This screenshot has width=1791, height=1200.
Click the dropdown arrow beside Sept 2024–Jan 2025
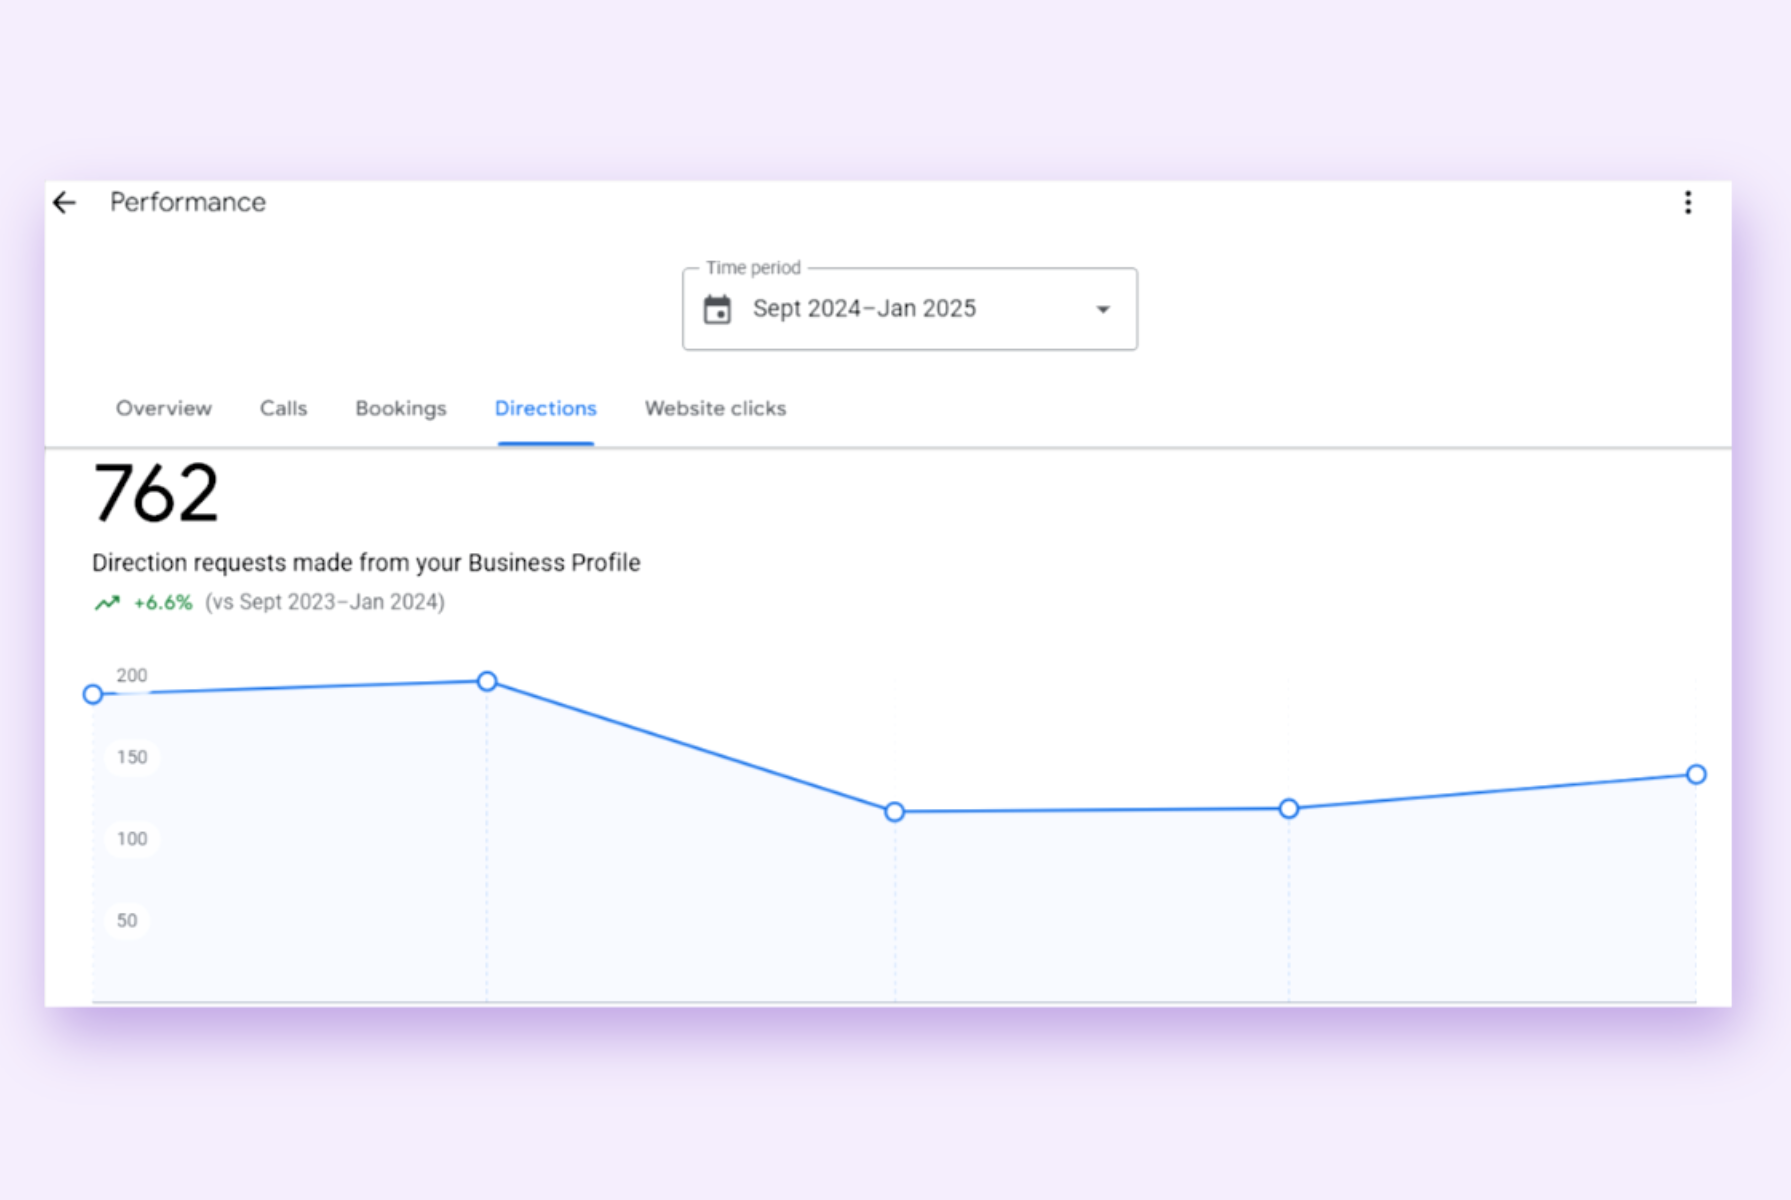(1102, 309)
